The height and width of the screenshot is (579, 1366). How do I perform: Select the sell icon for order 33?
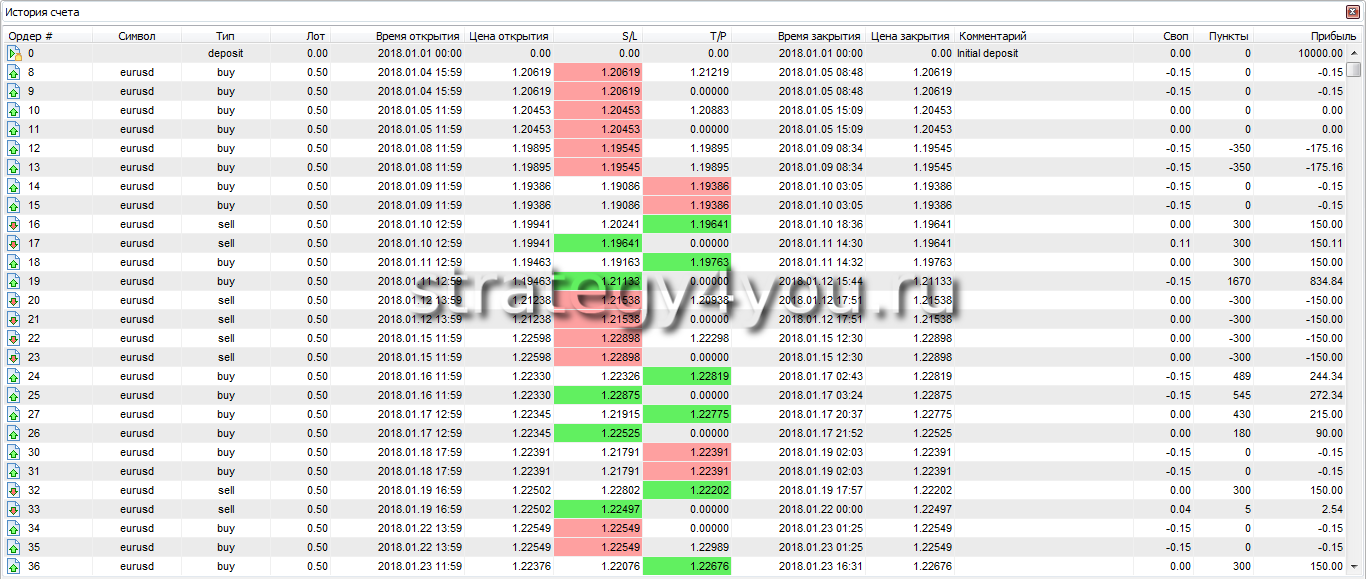point(14,509)
